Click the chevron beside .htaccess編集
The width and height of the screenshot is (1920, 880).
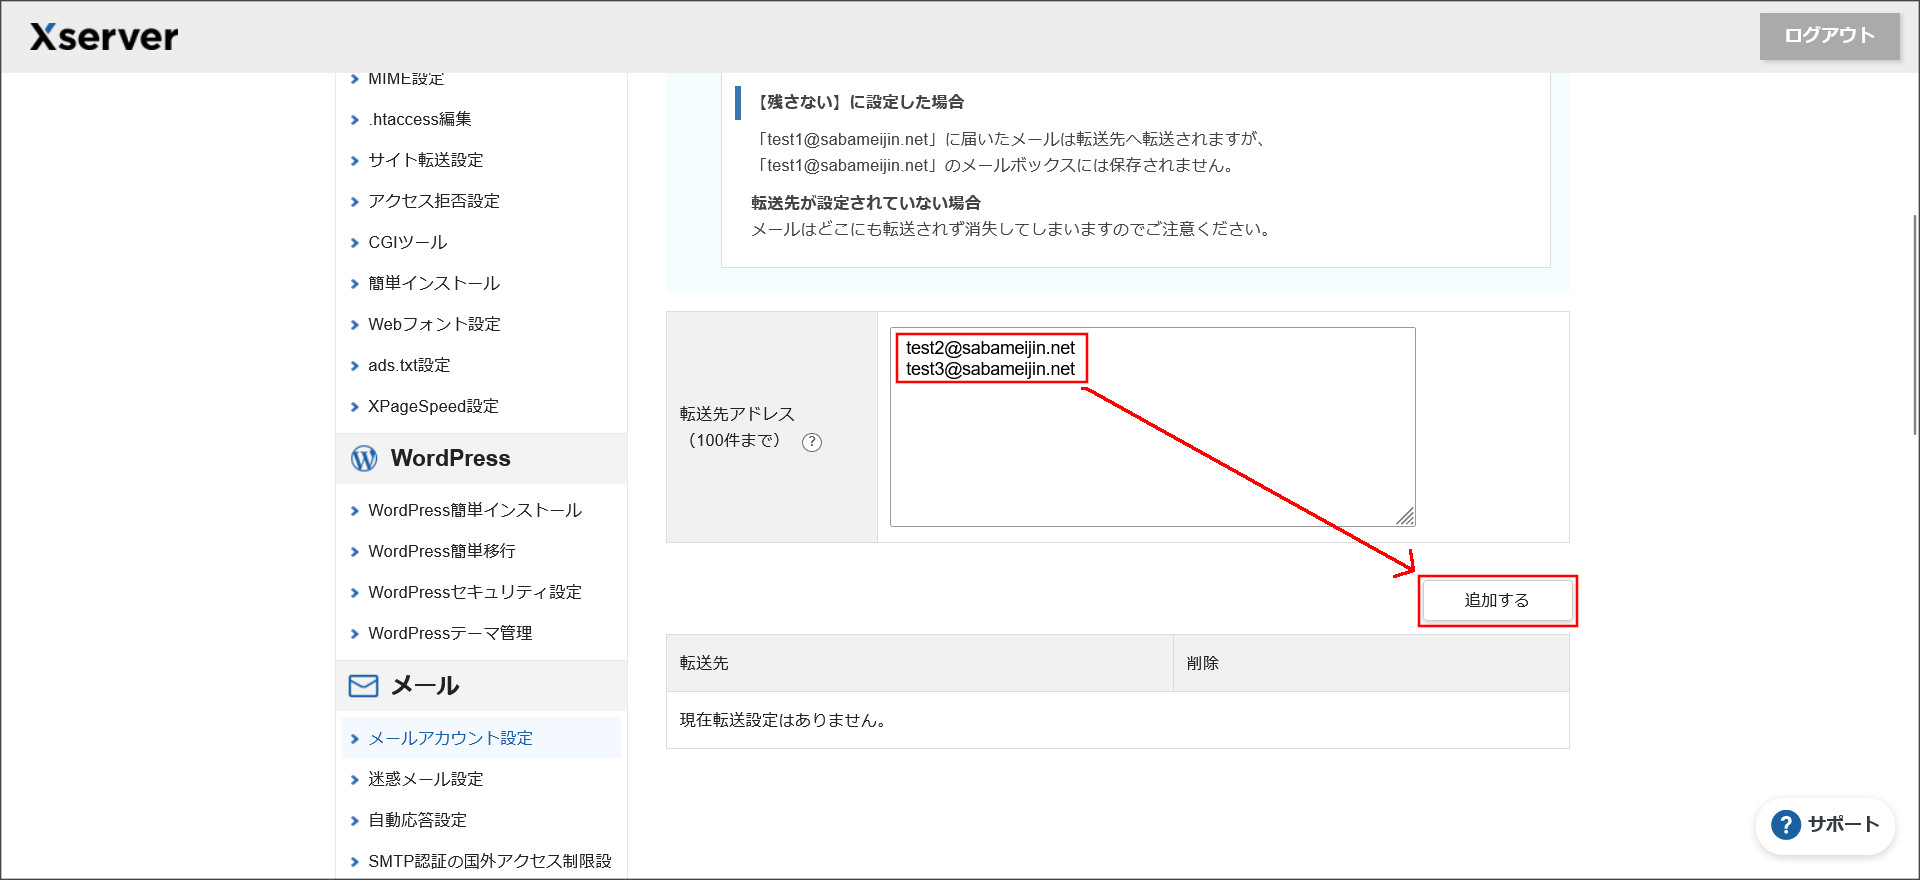coord(354,120)
